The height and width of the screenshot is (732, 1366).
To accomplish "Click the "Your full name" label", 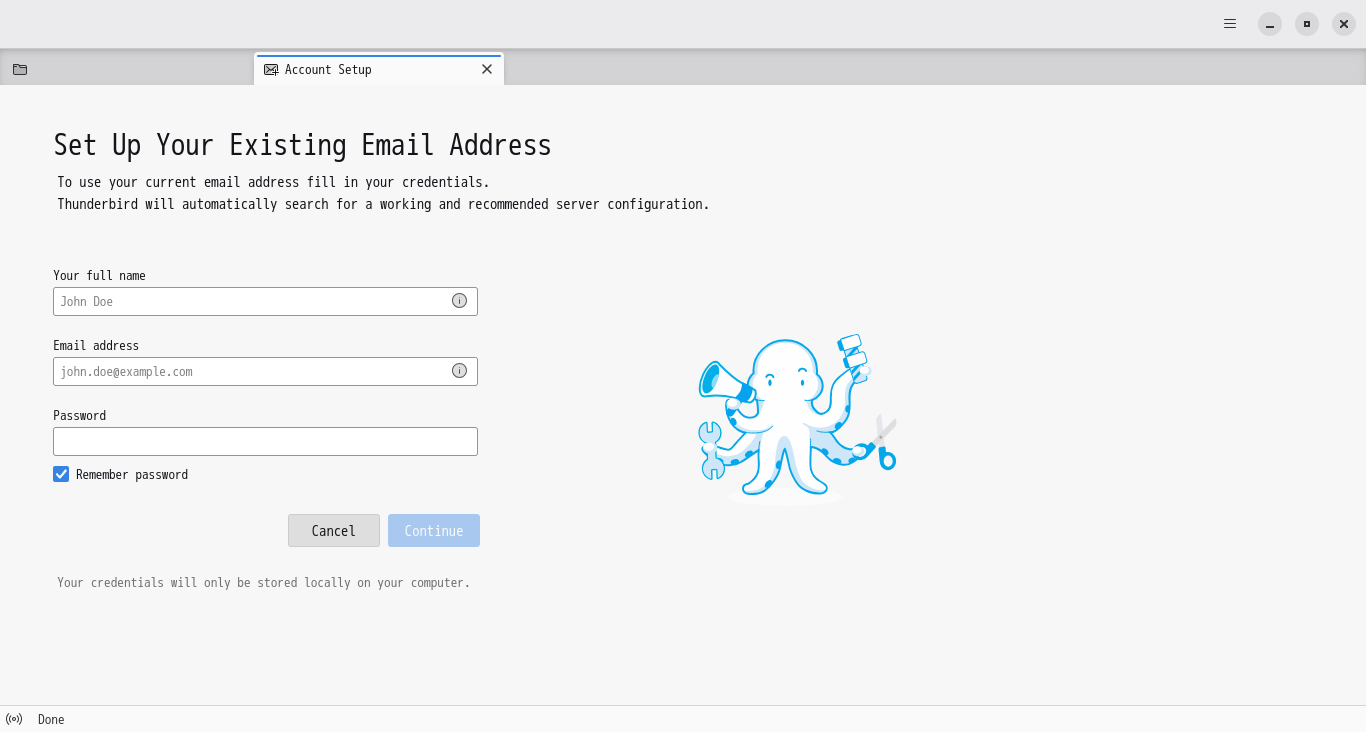I will pyautogui.click(x=99, y=276).
